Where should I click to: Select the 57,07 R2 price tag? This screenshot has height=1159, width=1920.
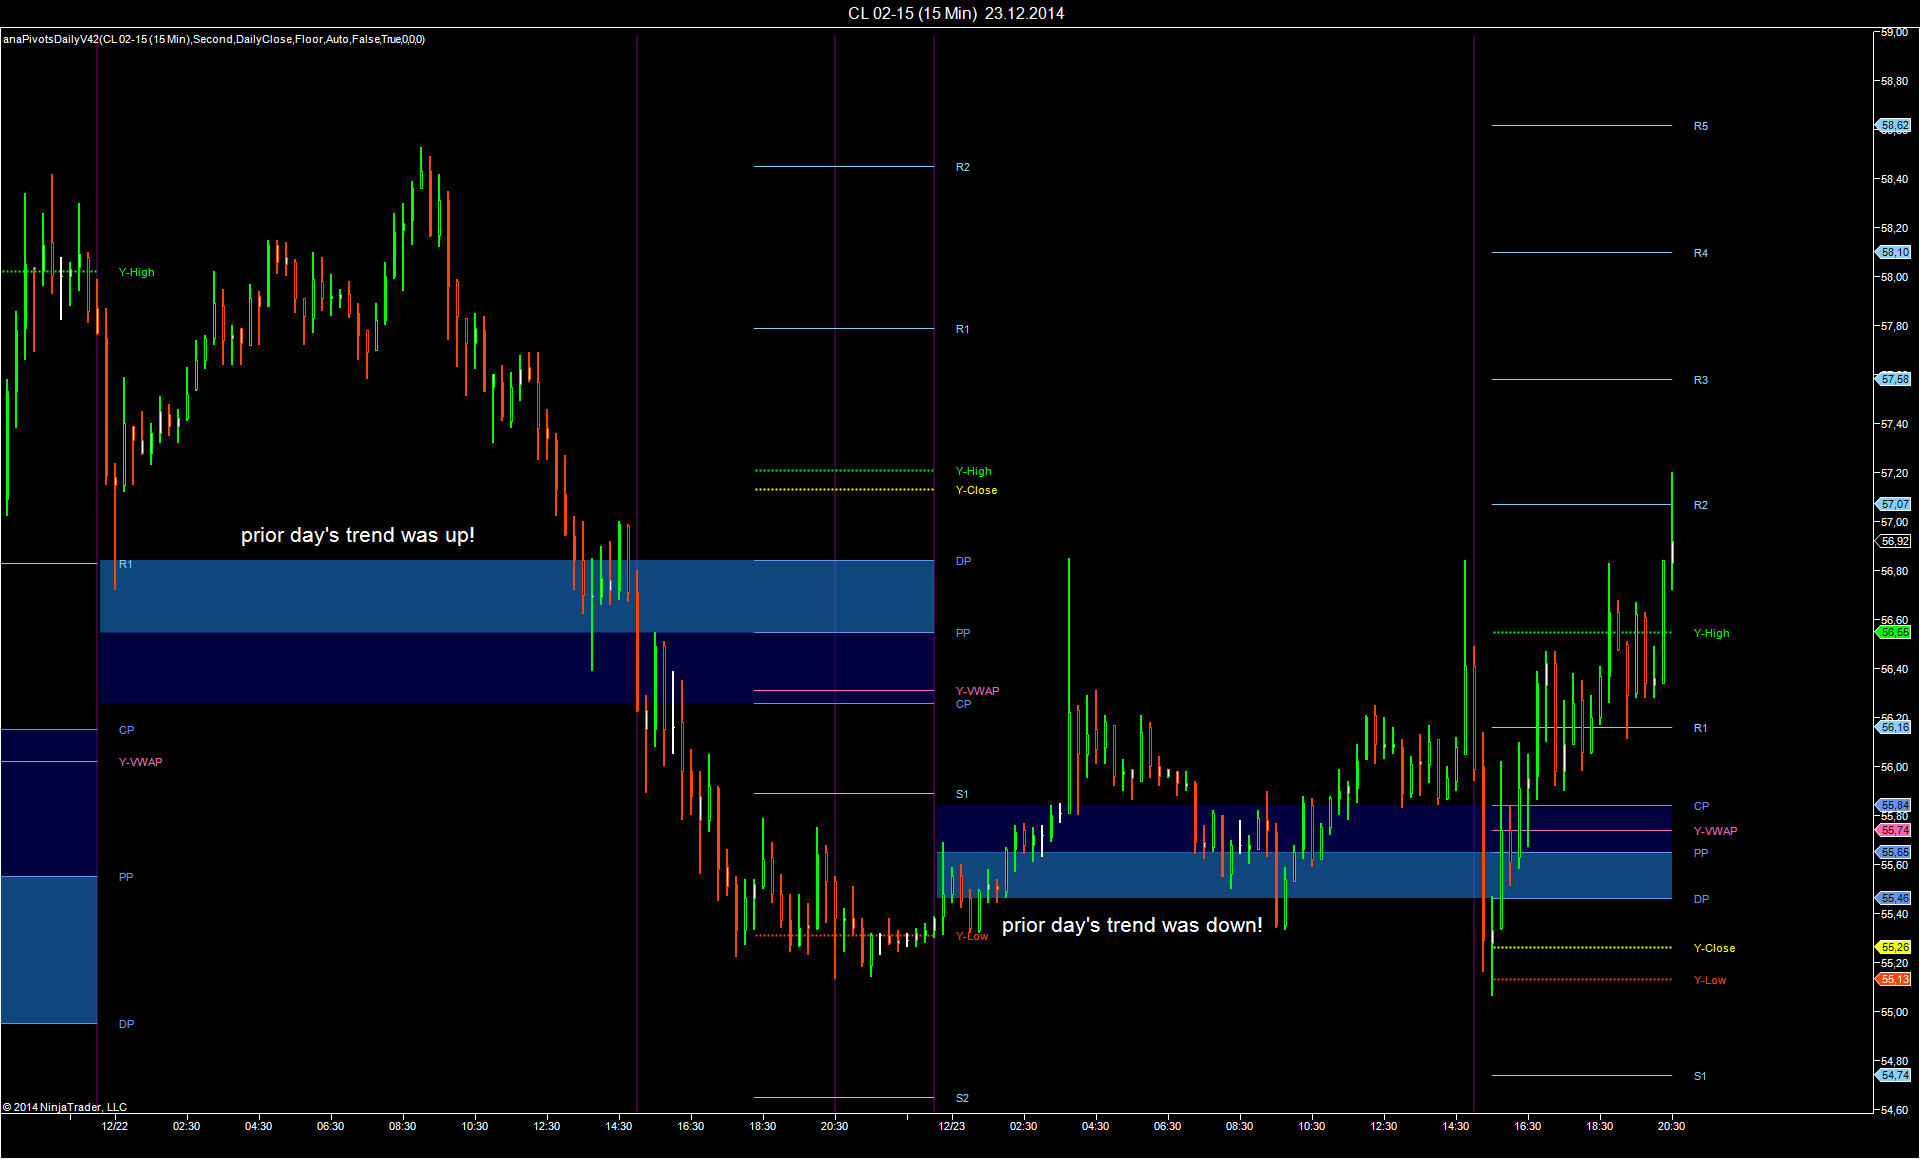pyautogui.click(x=1894, y=504)
